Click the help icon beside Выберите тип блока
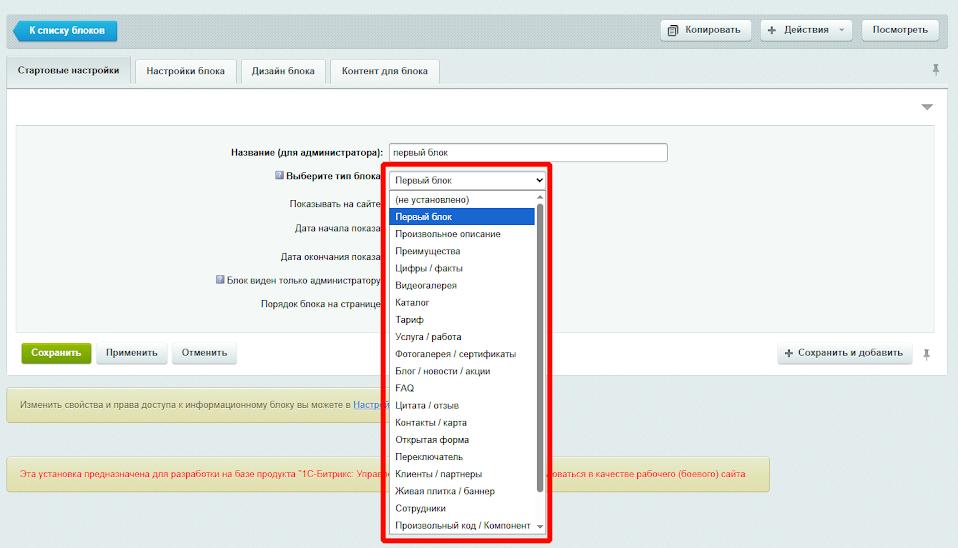This screenshot has height=548, width=958. (x=280, y=176)
